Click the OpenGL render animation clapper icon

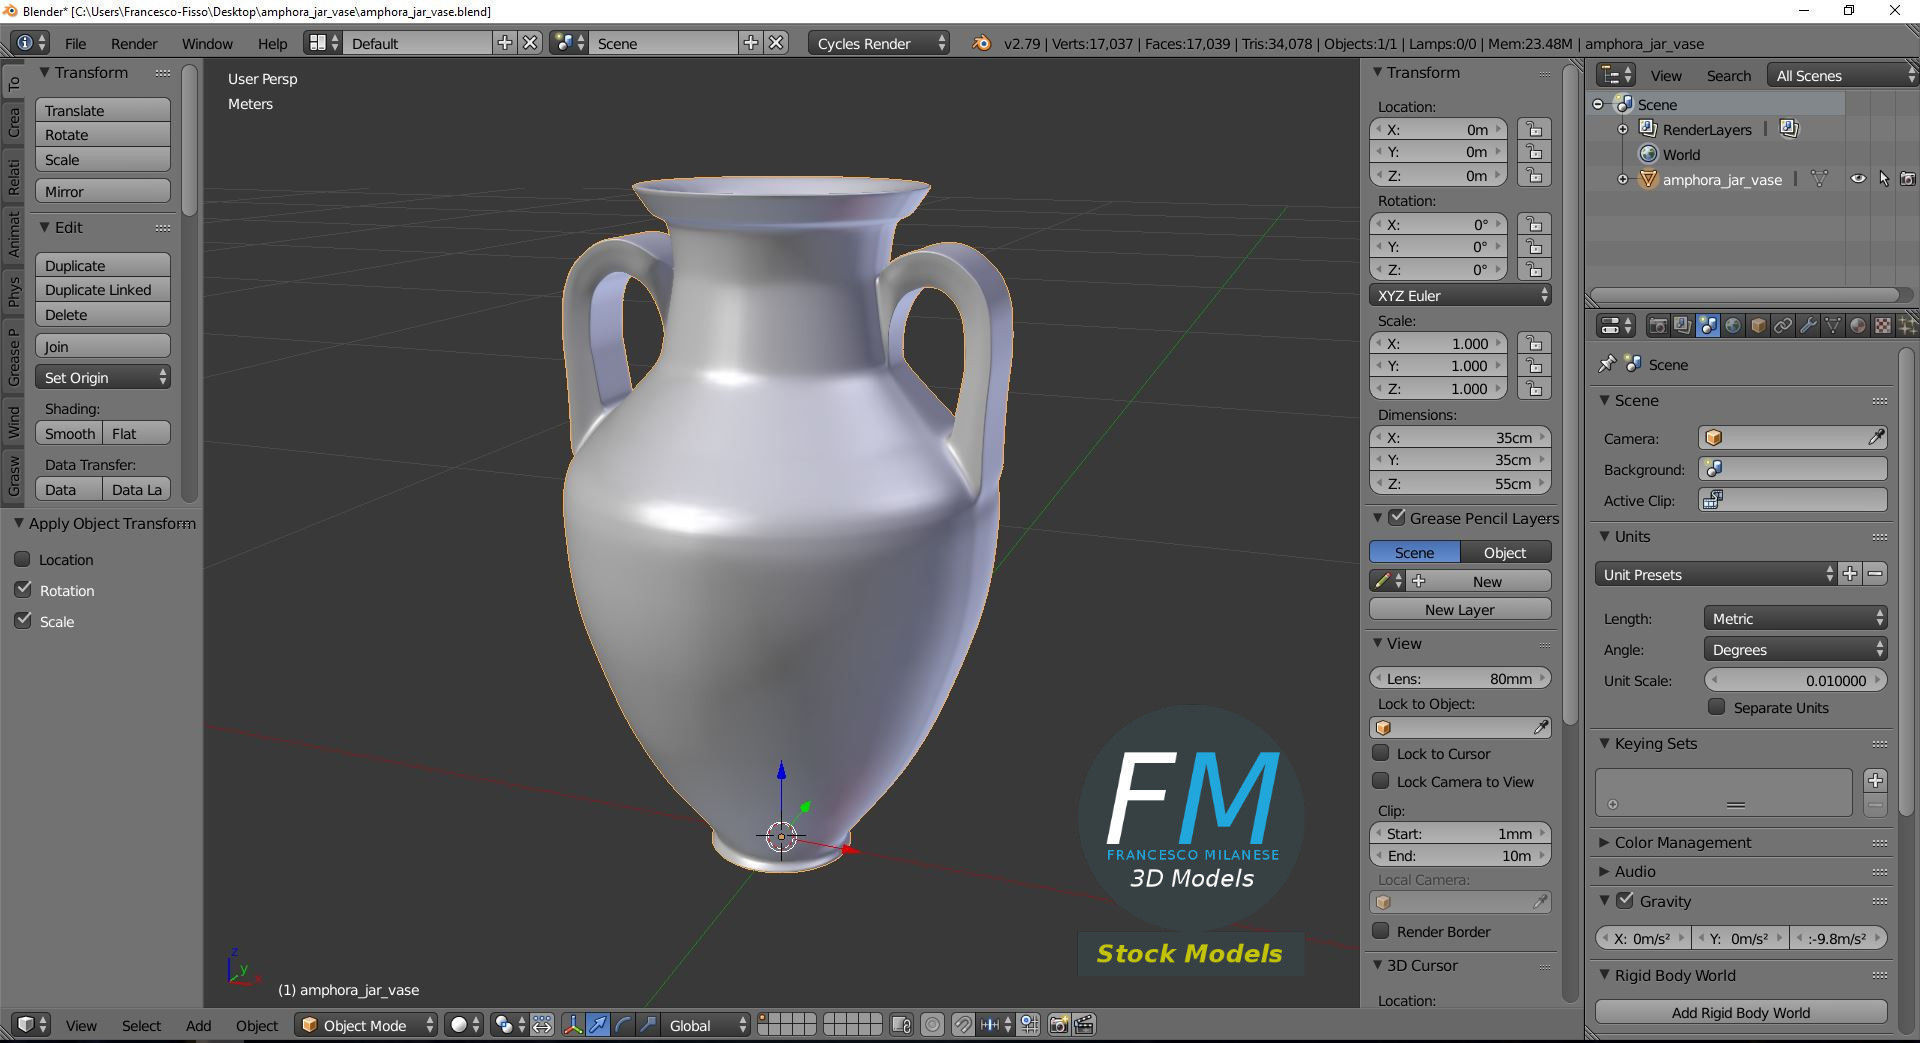pyautogui.click(x=1084, y=1025)
